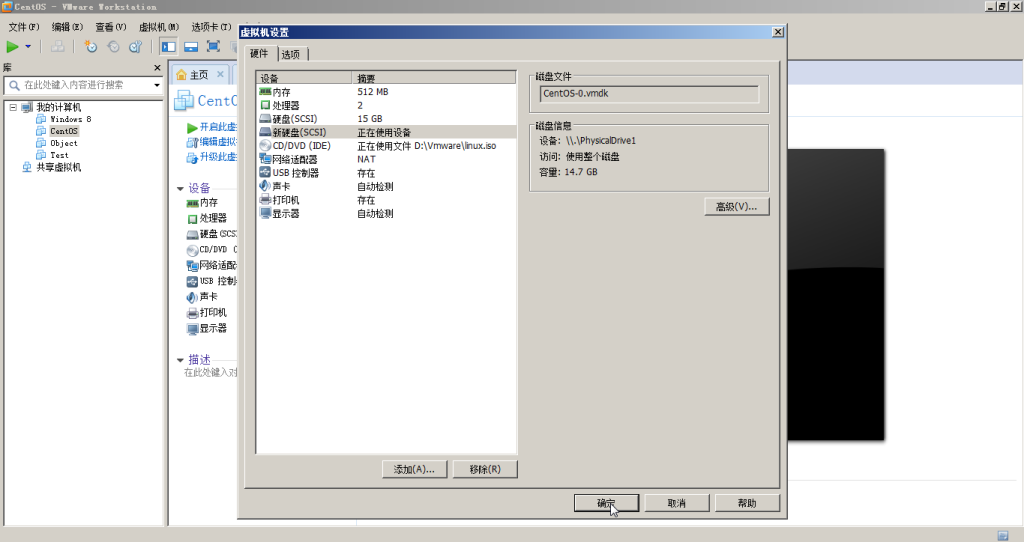Select Windows 8 in the library tree
Image resolution: width=1024 pixels, height=542 pixels.
(x=71, y=119)
